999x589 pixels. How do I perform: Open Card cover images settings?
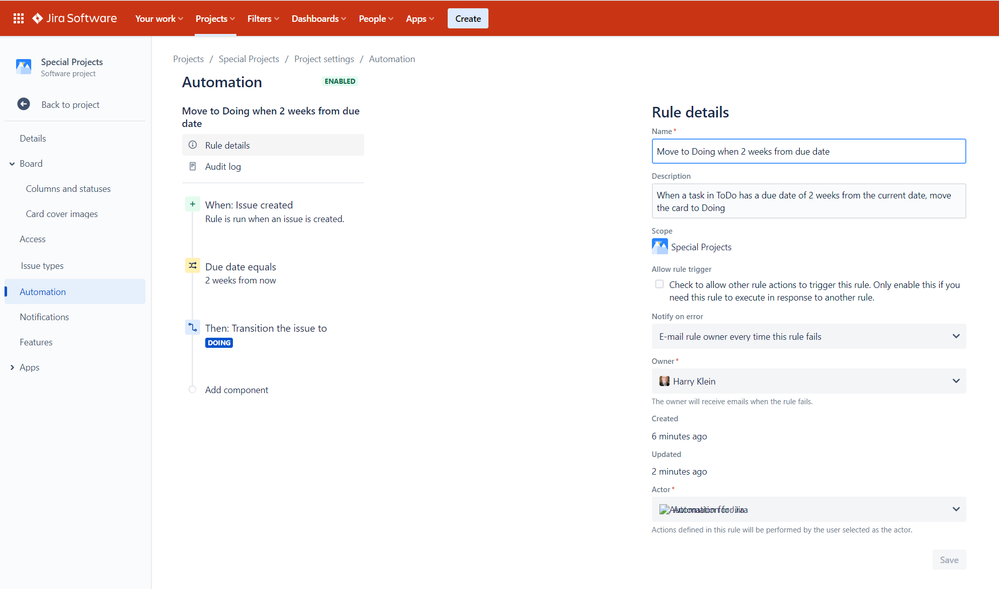[62, 214]
